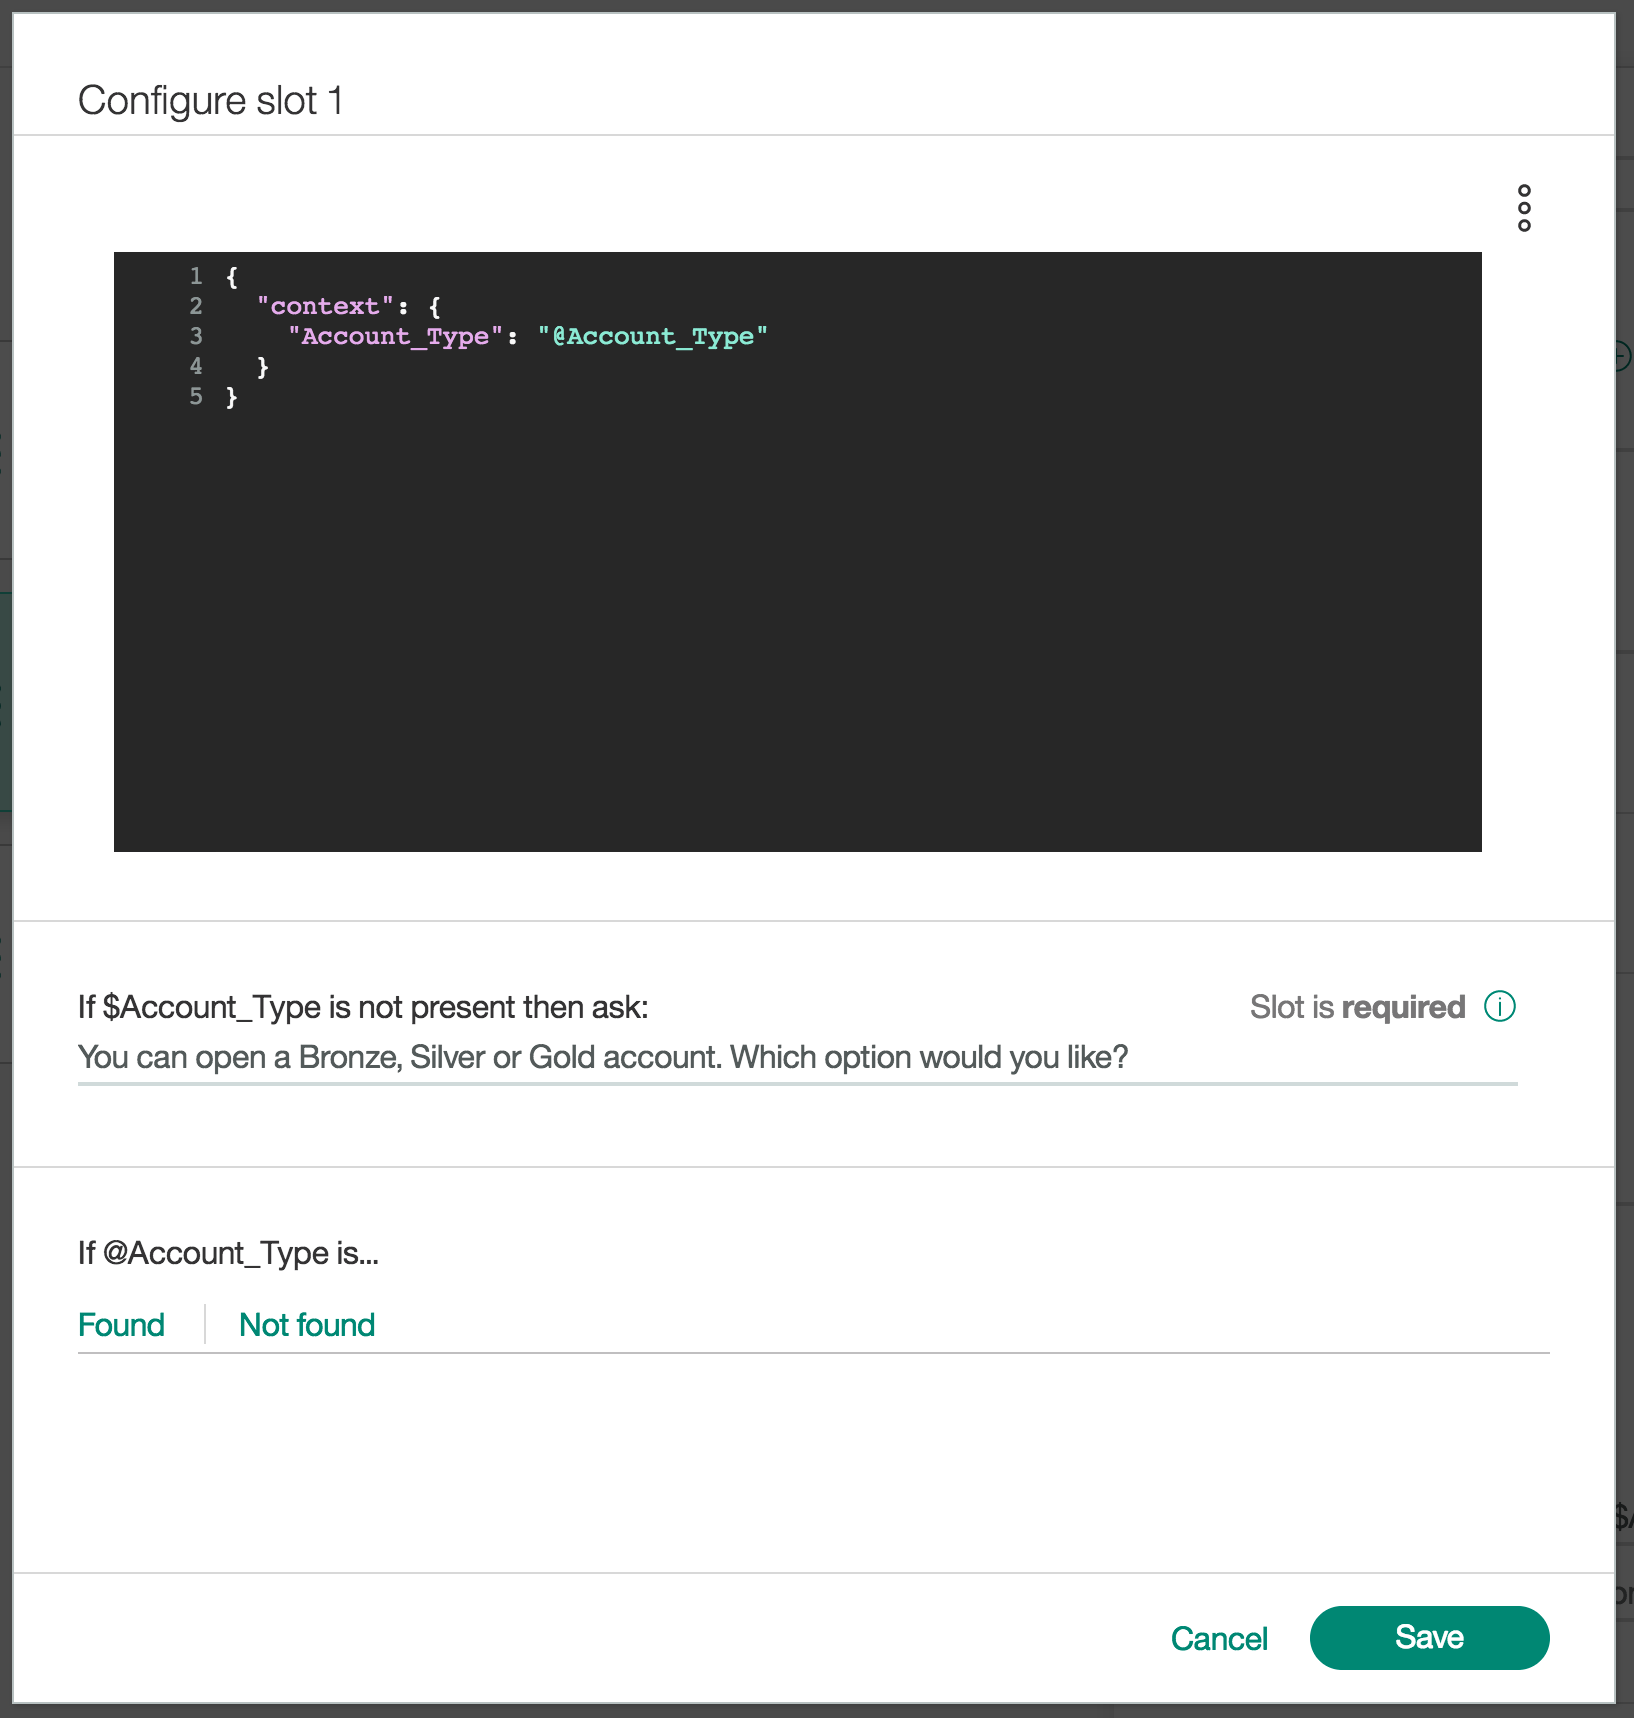Click the opening brace on line 1
This screenshot has width=1634, height=1718.
pos(232,276)
